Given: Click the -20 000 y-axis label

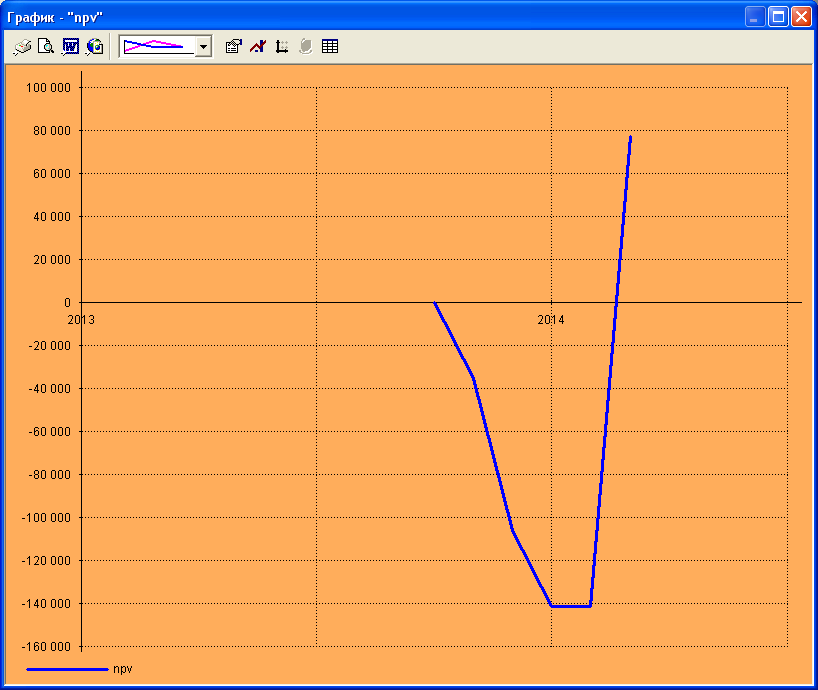Looking at the screenshot, I should pos(49,346).
